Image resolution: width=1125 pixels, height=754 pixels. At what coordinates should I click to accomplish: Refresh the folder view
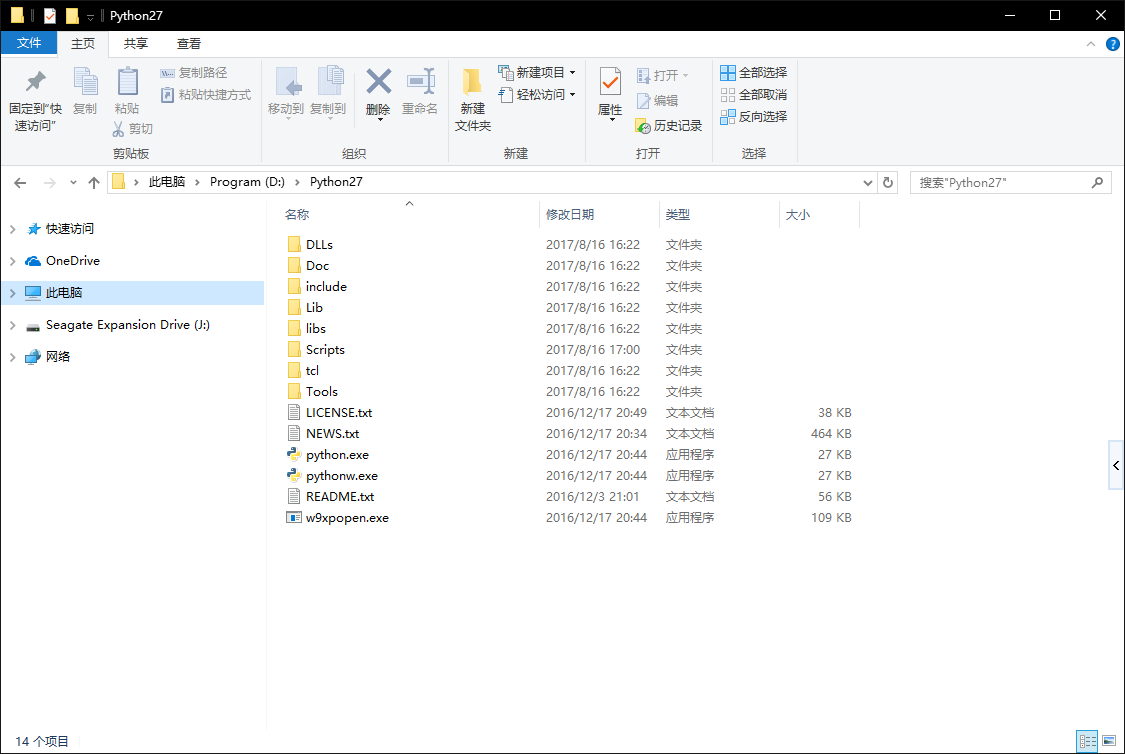(x=888, y=183)
